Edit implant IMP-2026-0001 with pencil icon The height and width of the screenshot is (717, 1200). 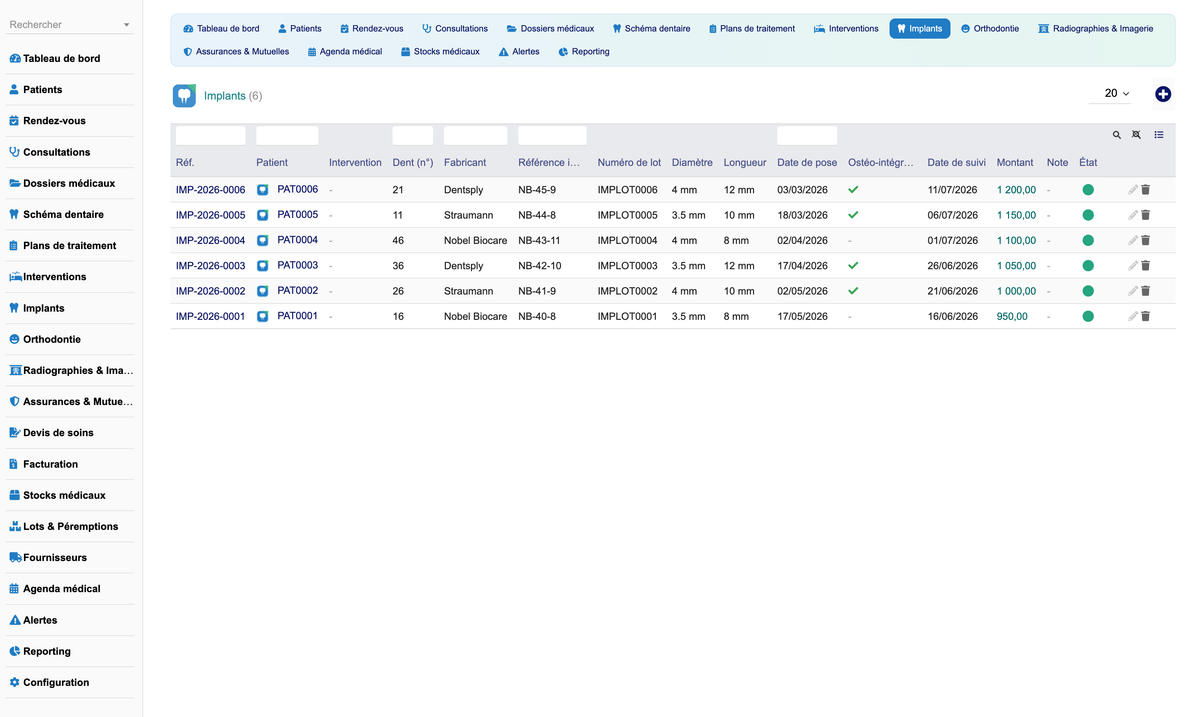[x=1133, y=316]
